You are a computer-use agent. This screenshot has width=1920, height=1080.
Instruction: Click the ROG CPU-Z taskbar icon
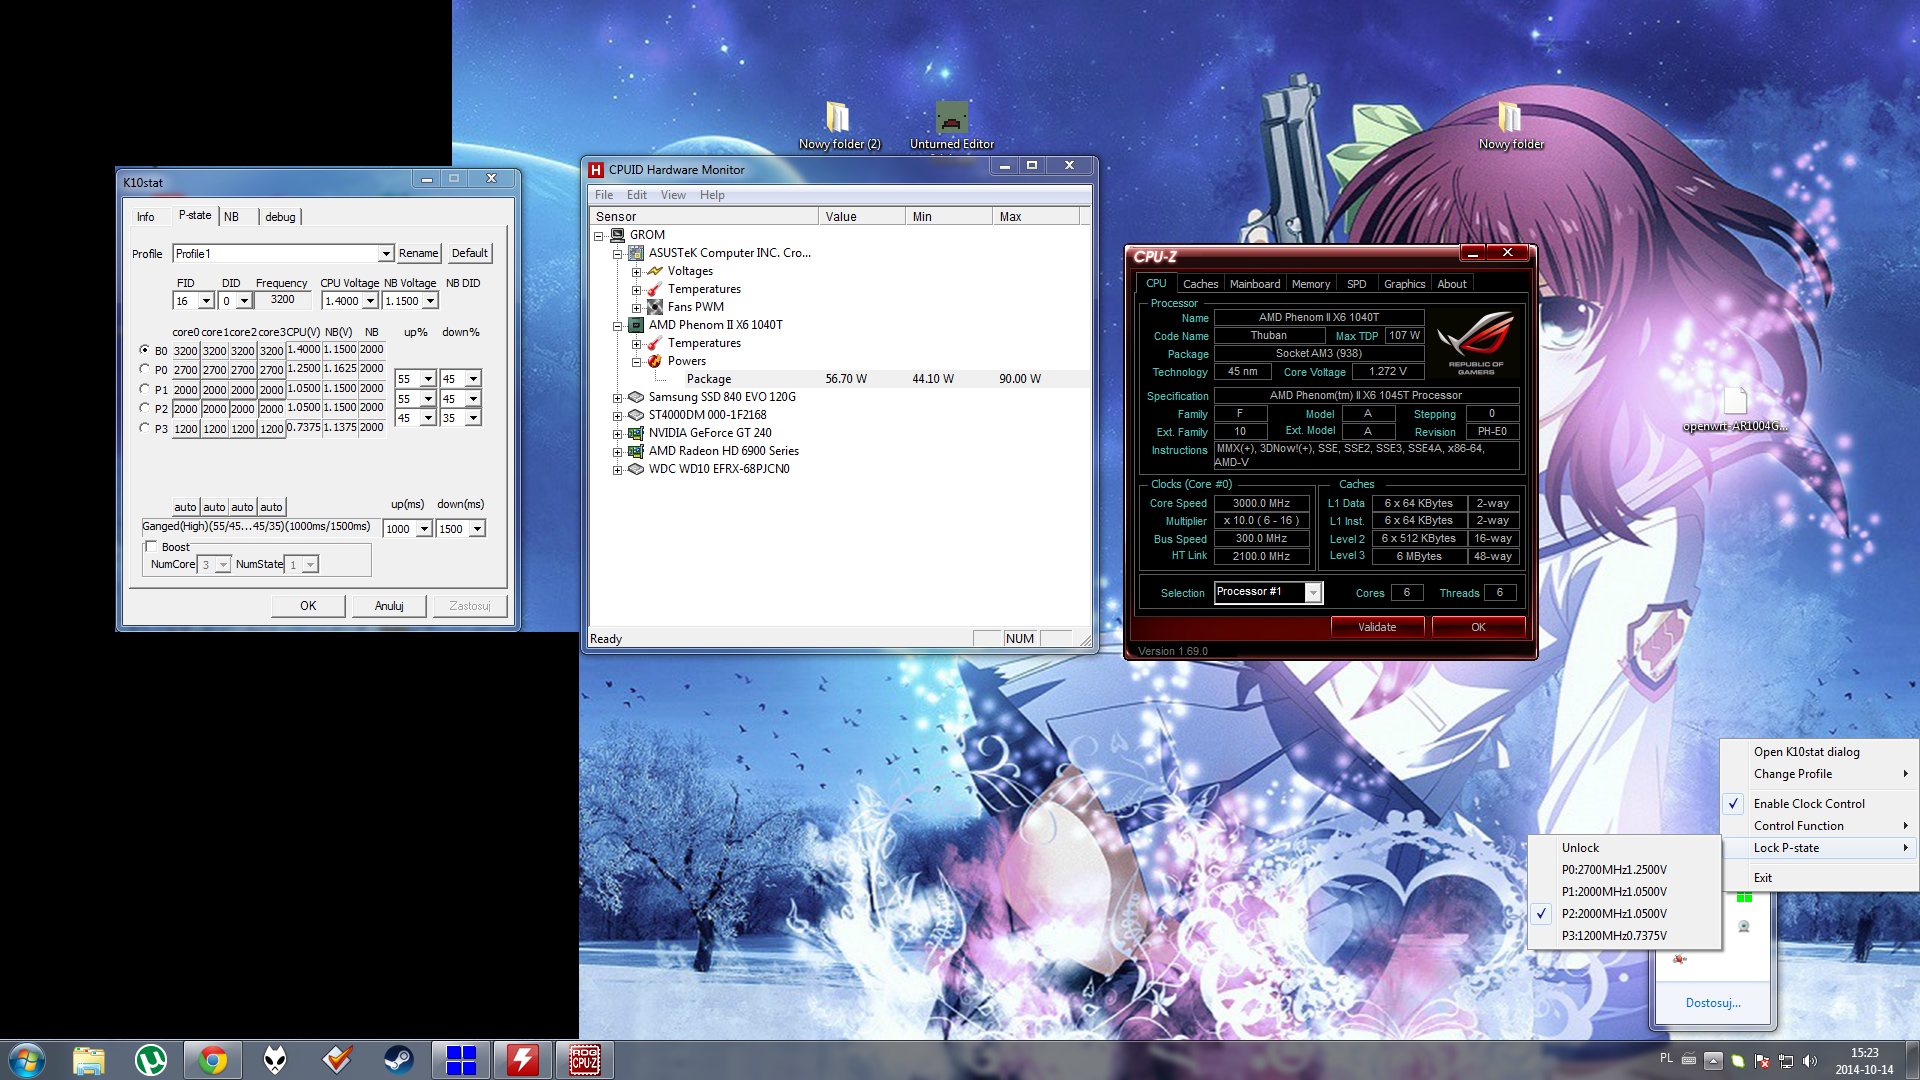pos(584,1059)
